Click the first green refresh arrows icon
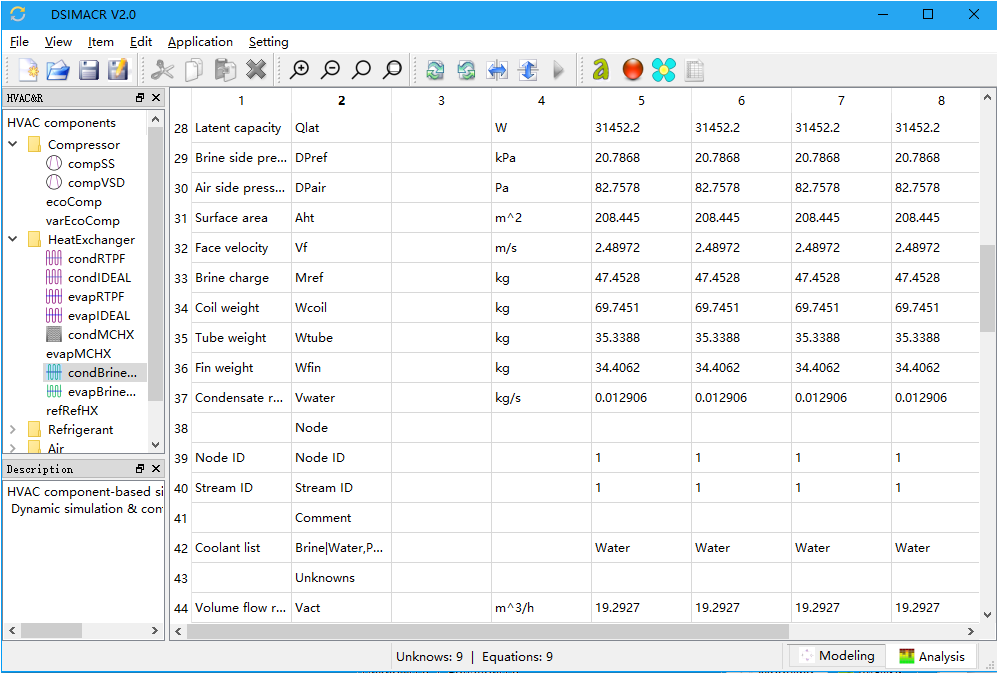 point(436,70)
